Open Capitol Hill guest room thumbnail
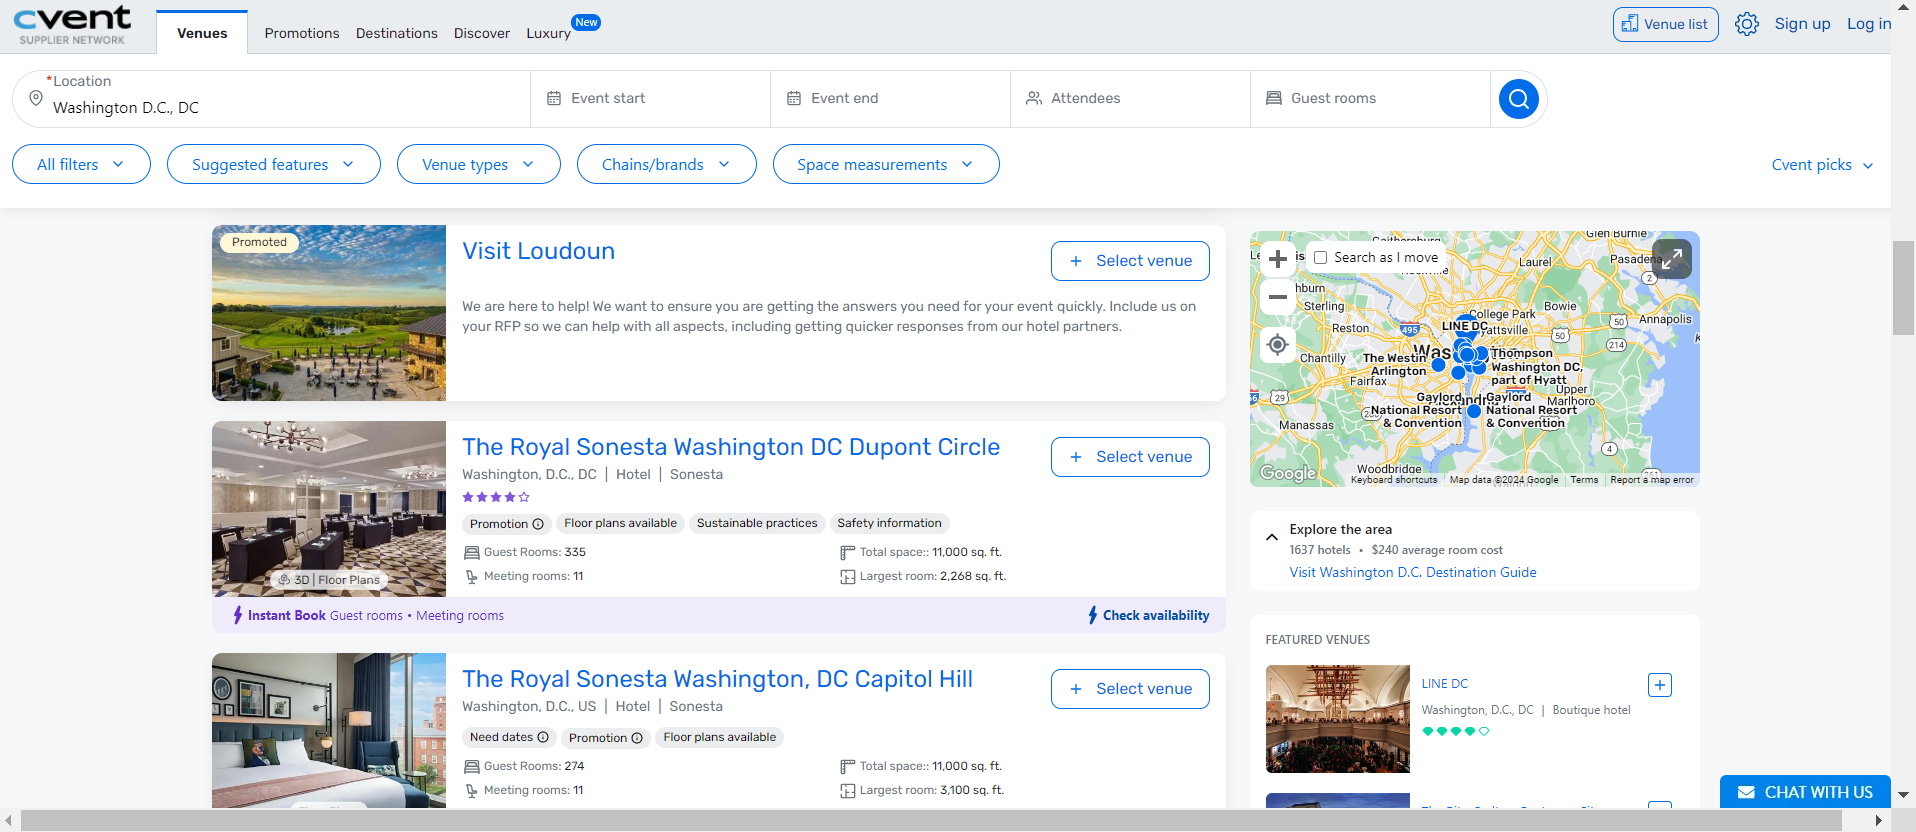The width and height of the screenshot is (1916, 832). tap(329, 730)
